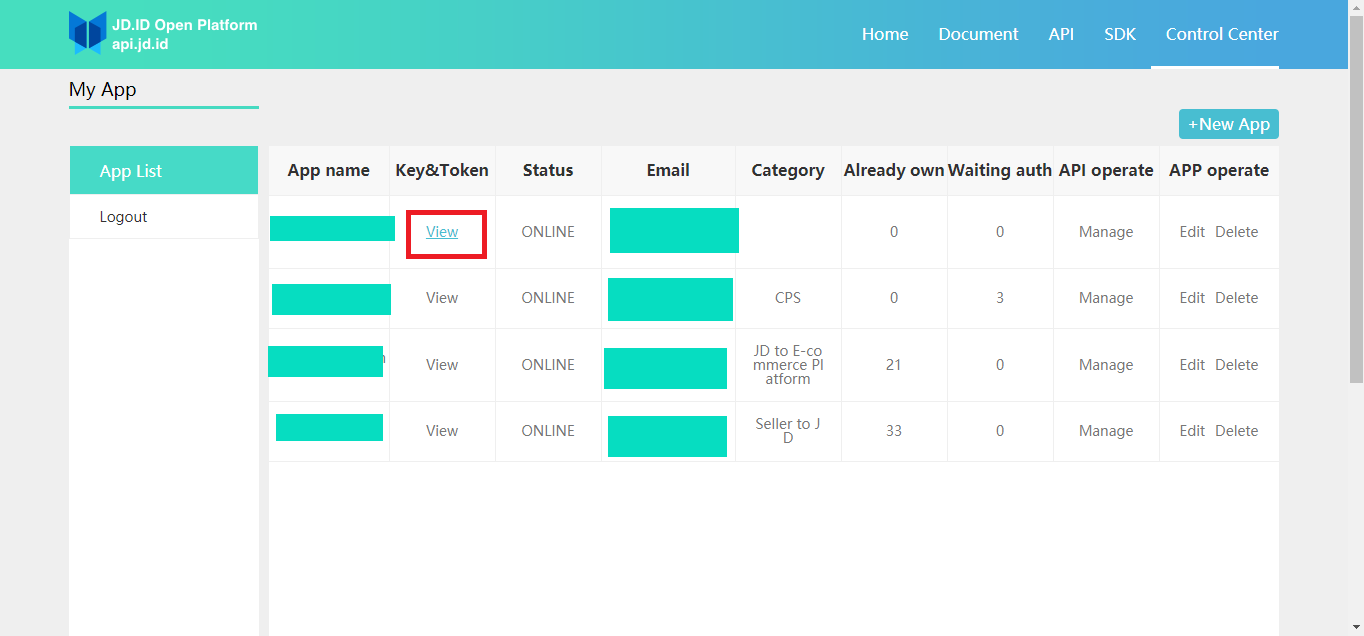
Task: View key for Seller to JD app
Action: (x=442, y=431)
